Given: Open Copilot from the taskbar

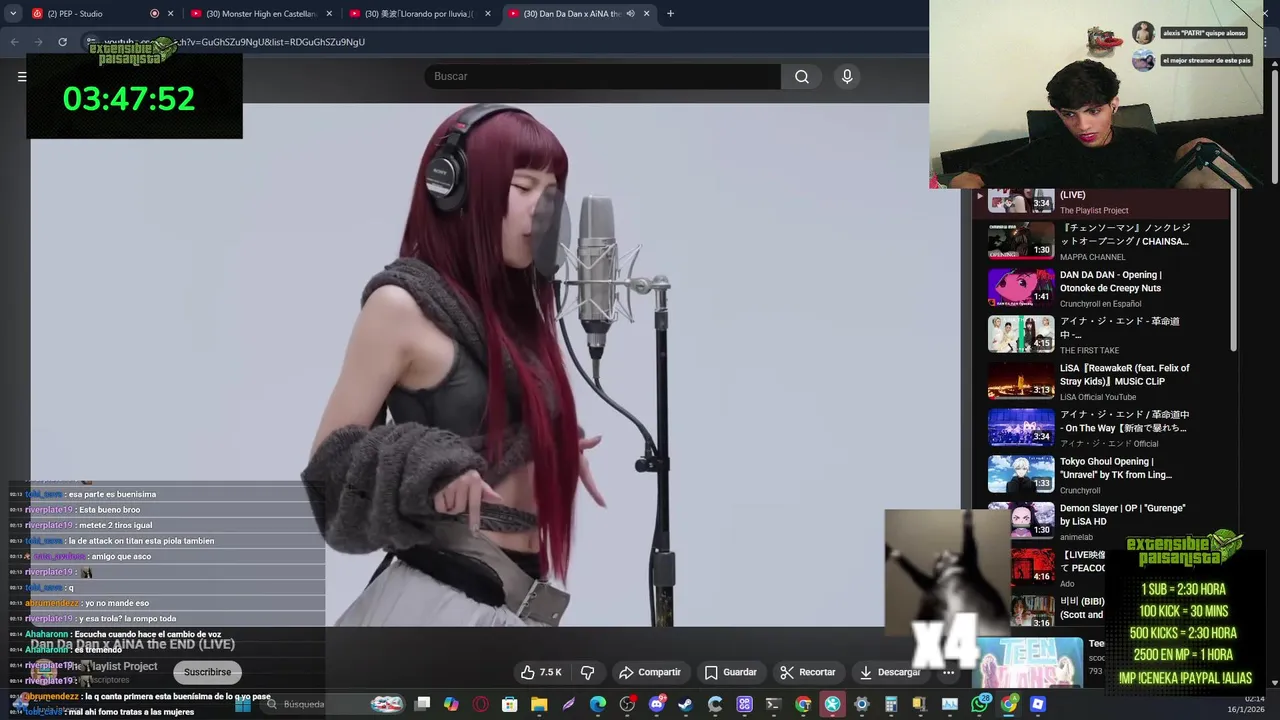Looking at the screenshot, I should click(x=451, y=704).
